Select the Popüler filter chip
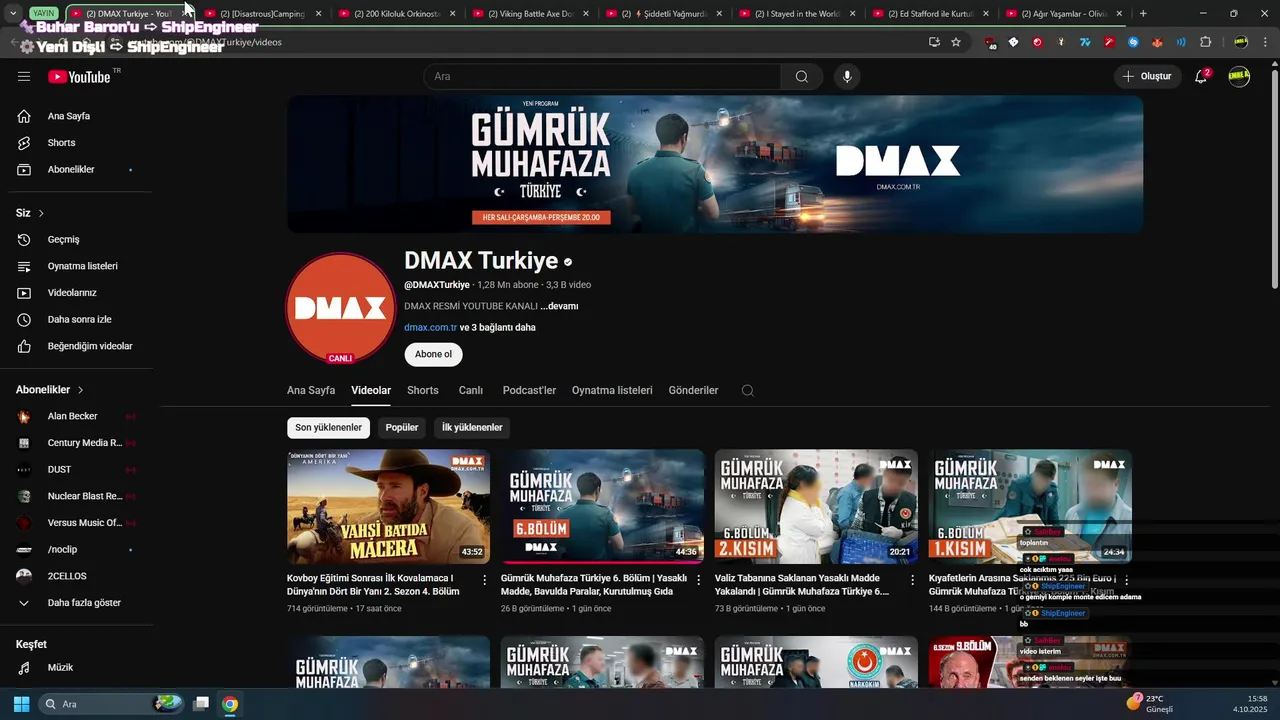Screen dimensions: 1280x720 pos(402,428)
